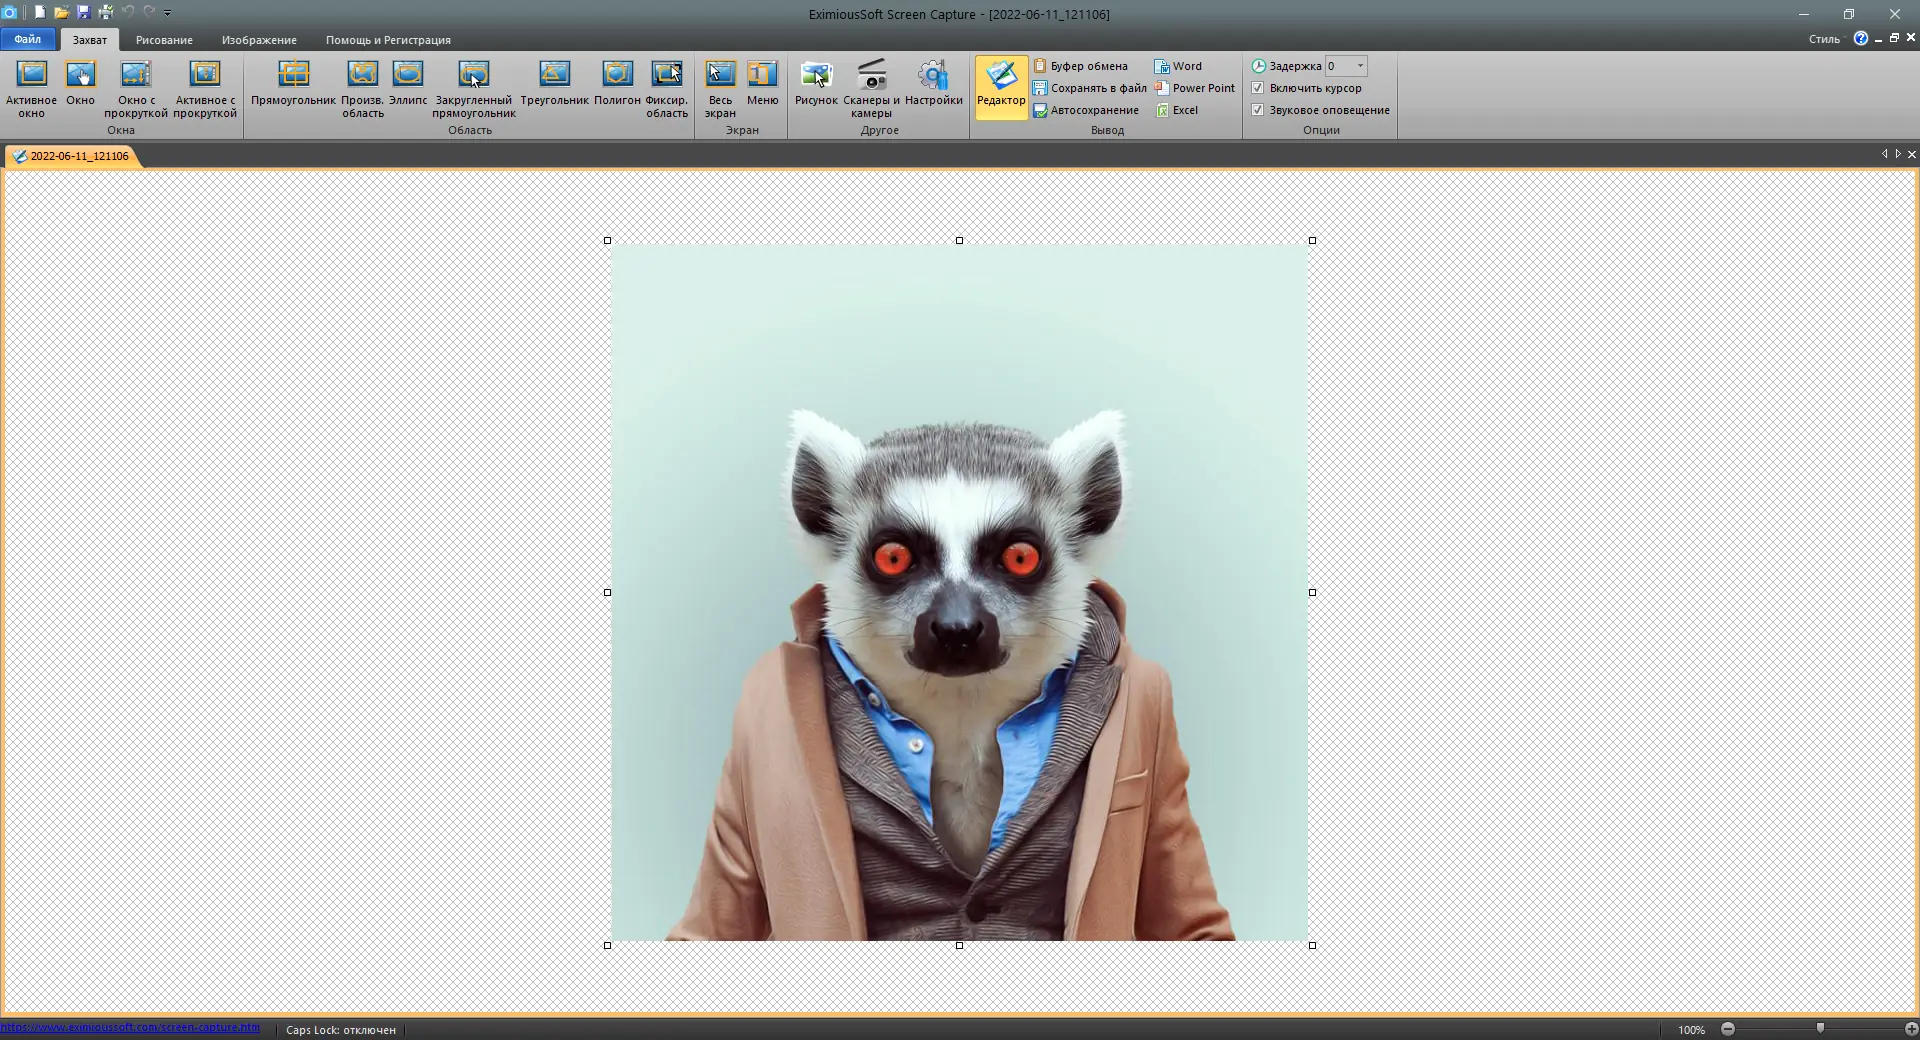Uncheck Include cursor (Включить курсор) checkbox
The height and width of the screenshot is (1040, 1920).
(x=1258, y=88)
